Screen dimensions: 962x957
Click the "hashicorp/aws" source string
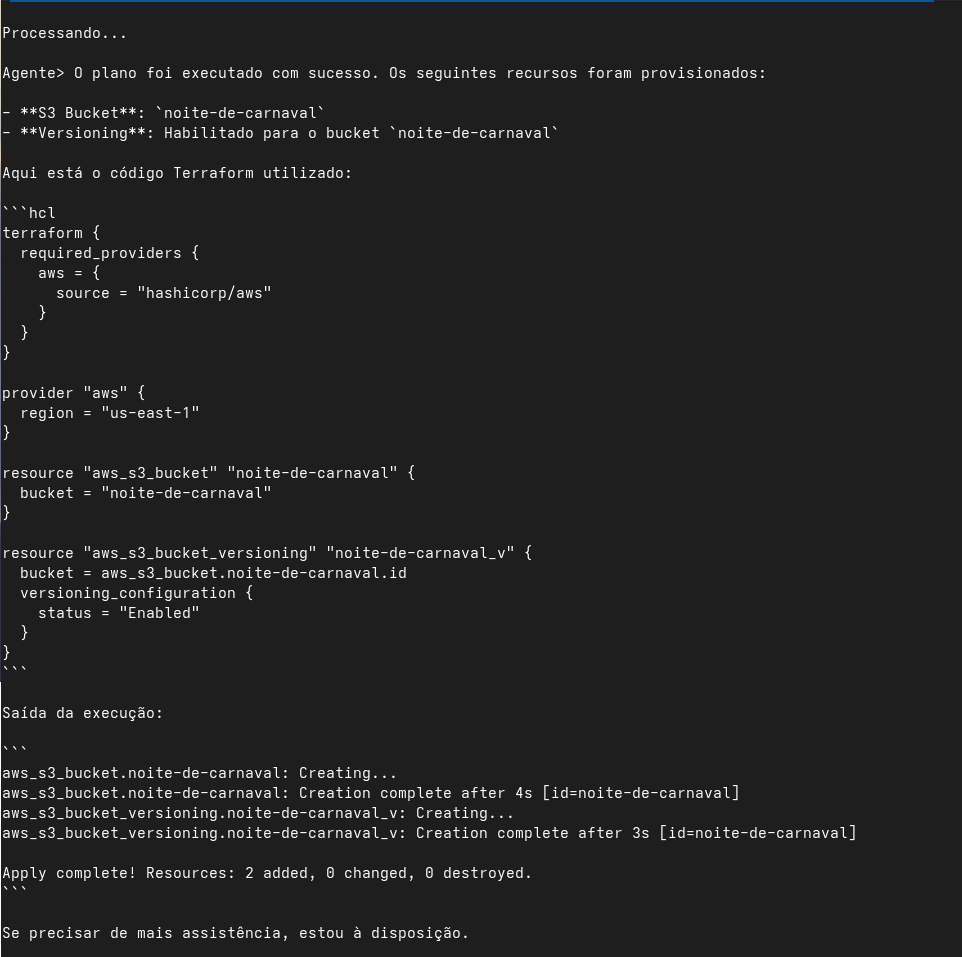pos(204,293)
